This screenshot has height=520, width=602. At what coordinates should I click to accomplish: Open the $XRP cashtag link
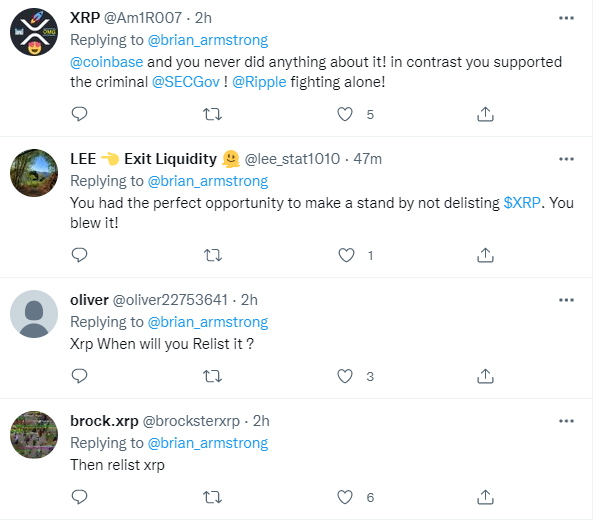(523, 202)
